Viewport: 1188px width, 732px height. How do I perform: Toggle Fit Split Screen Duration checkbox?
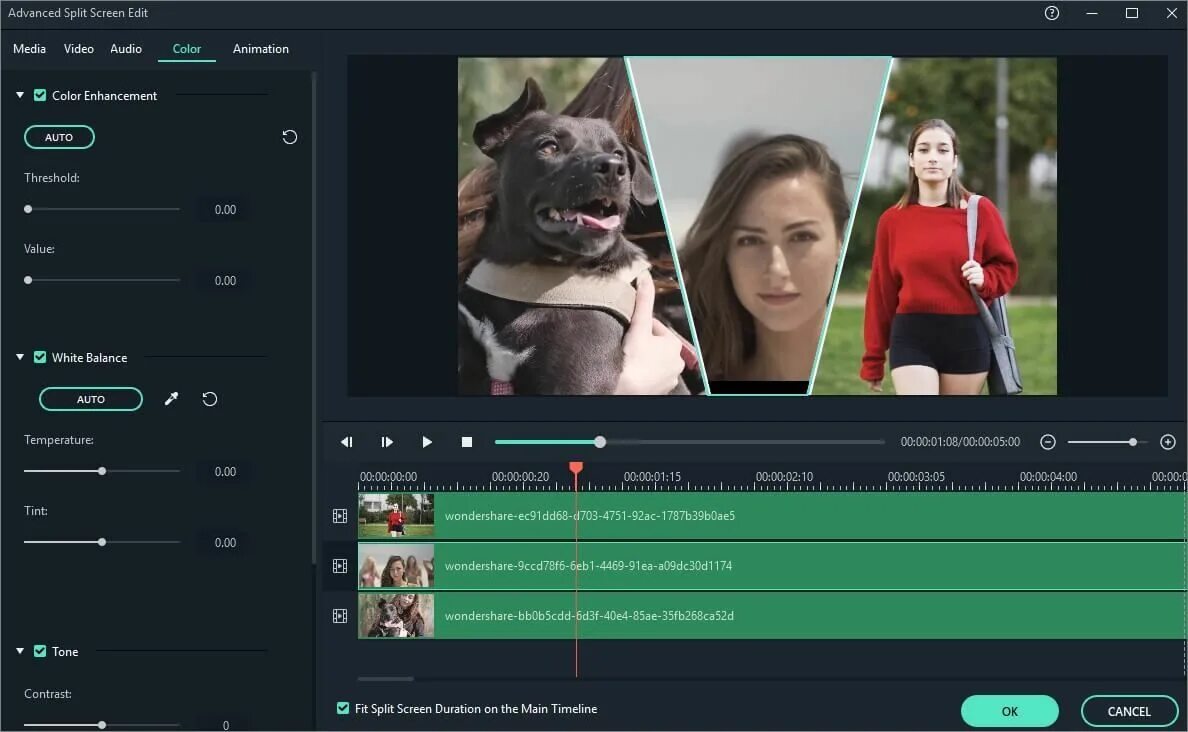click(x=343, y=708)
